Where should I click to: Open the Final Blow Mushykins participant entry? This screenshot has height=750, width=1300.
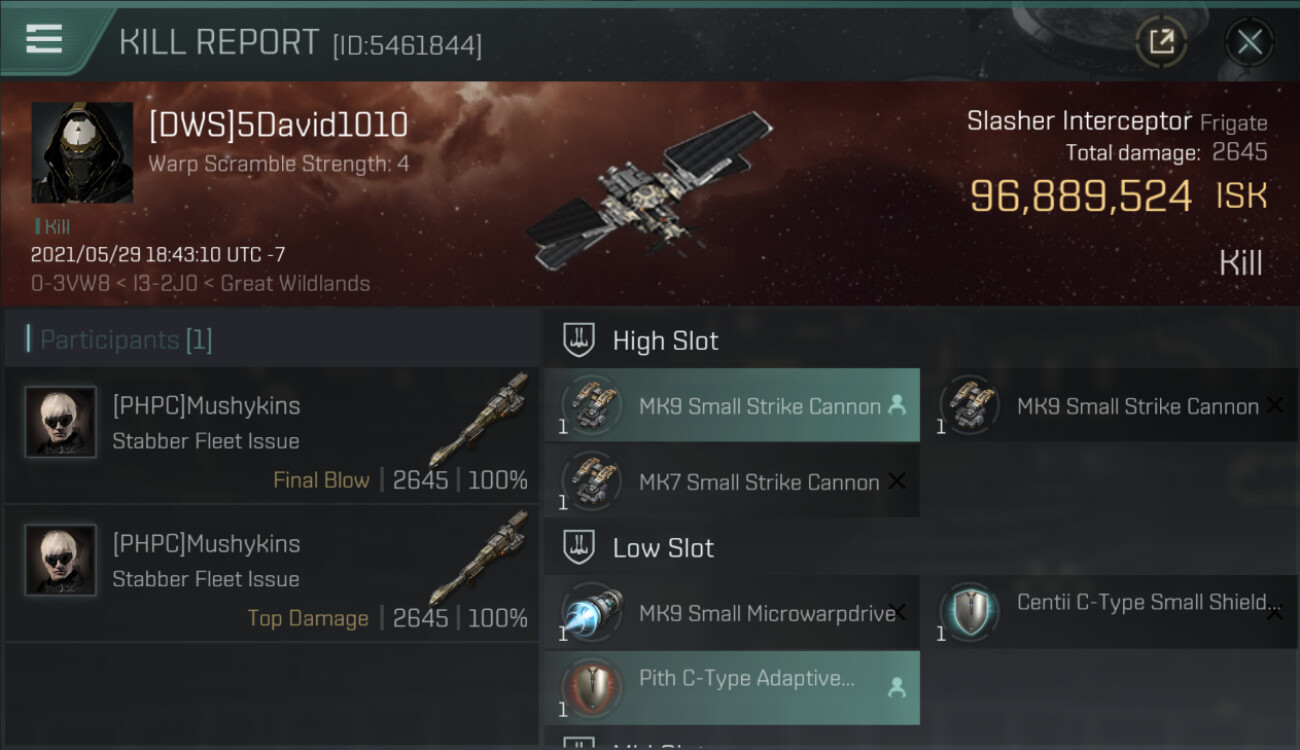pyautogui.click(x=271, y=435)
